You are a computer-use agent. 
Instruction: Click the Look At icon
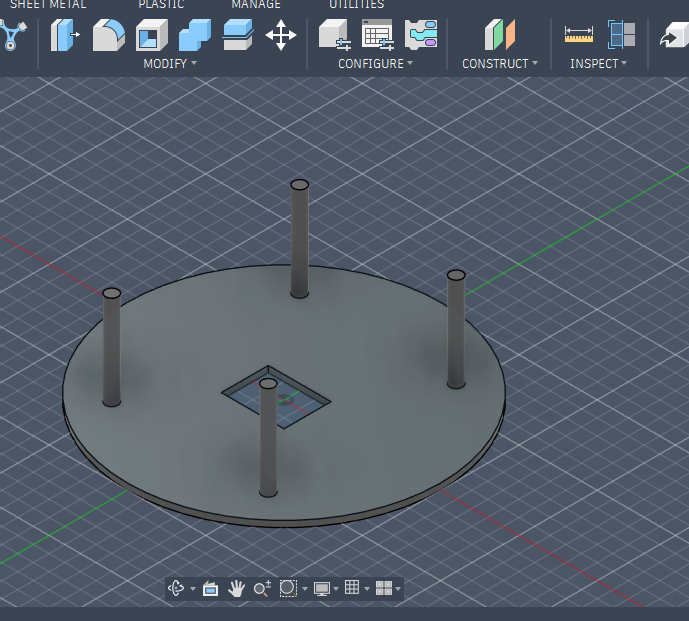coord(210,588)
